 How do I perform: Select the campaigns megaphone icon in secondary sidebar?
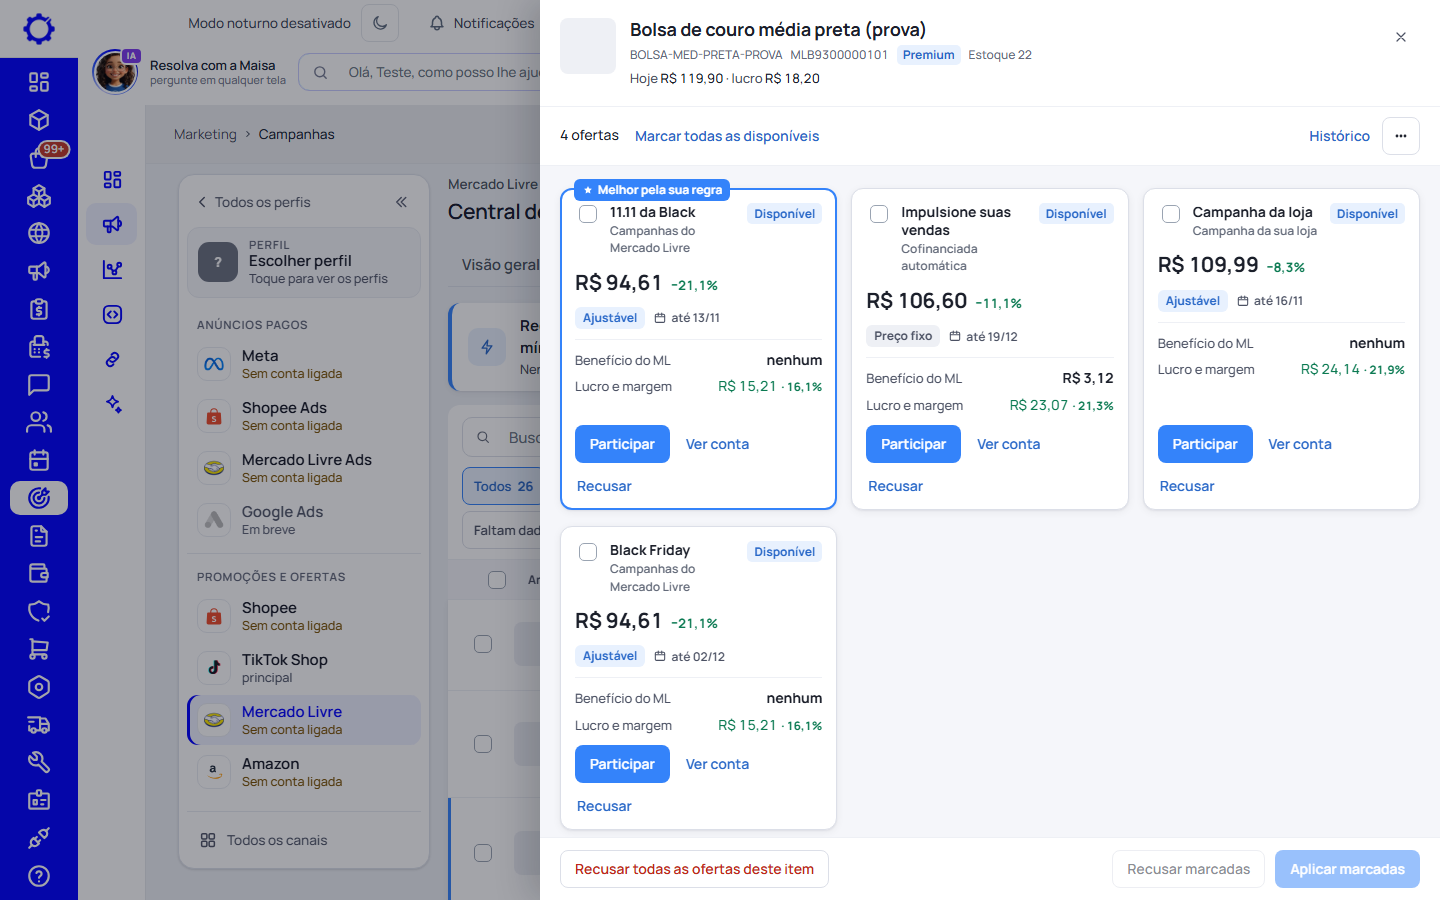pyautogui.click(x=112, y=224)
